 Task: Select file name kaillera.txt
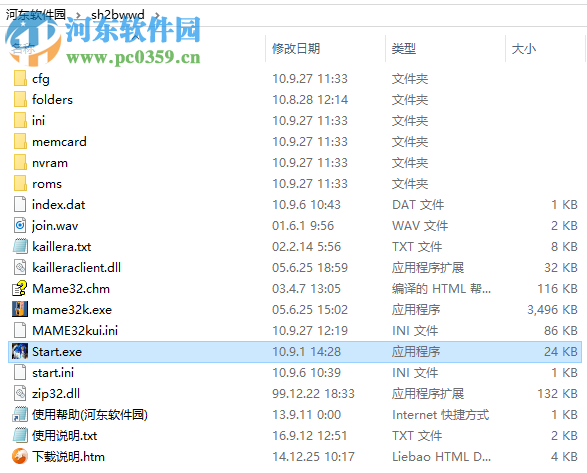point(61,246)
